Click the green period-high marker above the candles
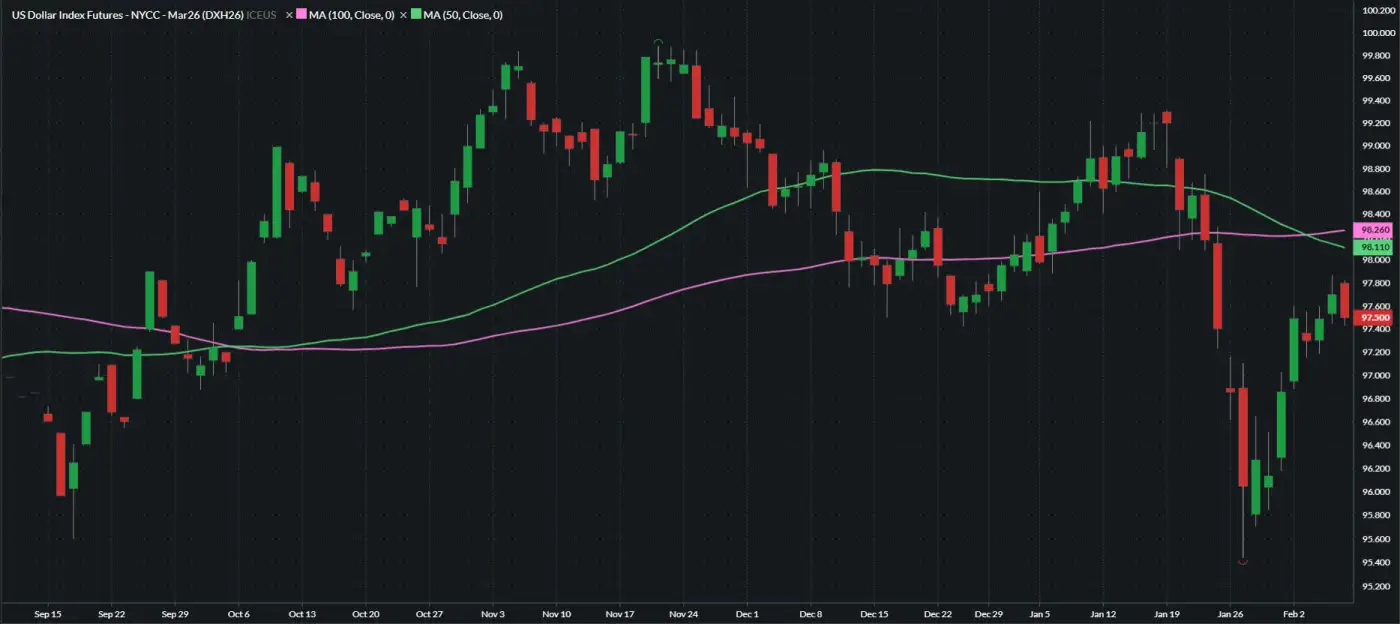This screenshot has width=1400, height=624. 657,42
